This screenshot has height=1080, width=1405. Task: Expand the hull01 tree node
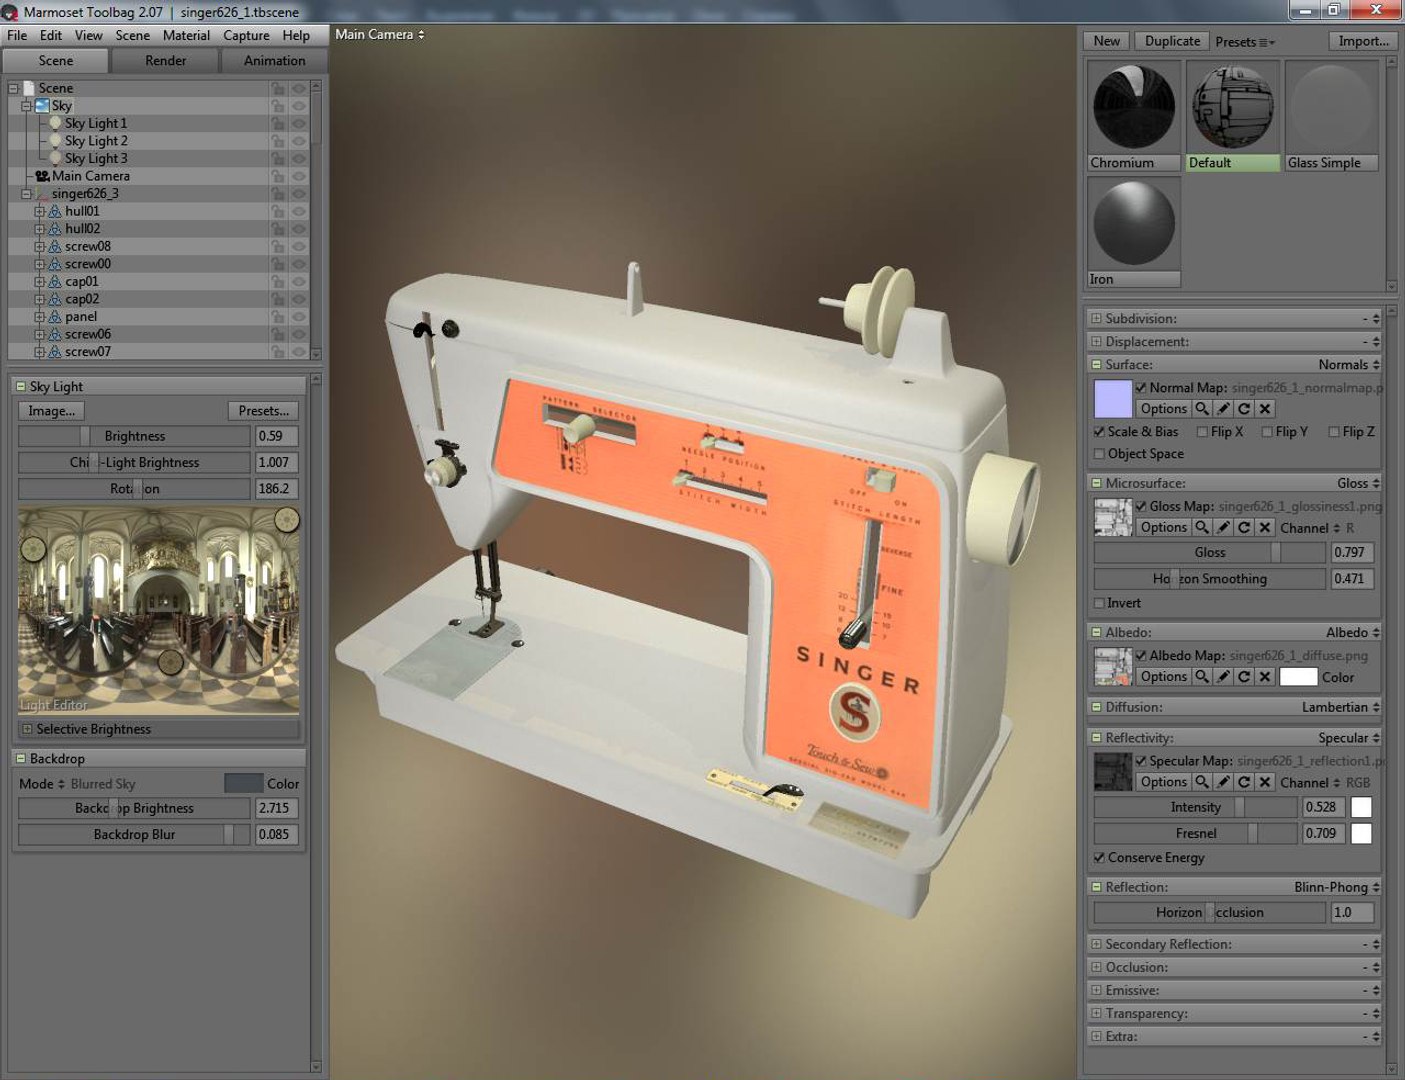(40, 211)
